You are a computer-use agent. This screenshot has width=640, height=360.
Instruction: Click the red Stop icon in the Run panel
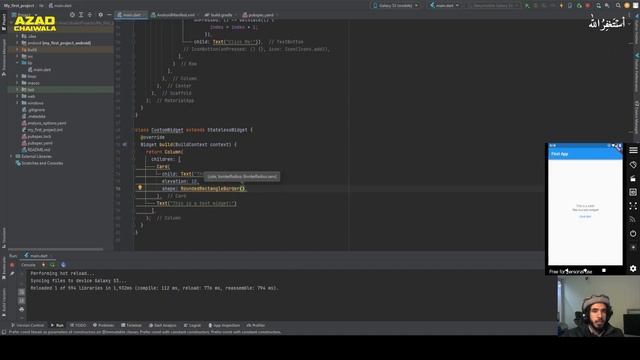(x=12, y=265)
